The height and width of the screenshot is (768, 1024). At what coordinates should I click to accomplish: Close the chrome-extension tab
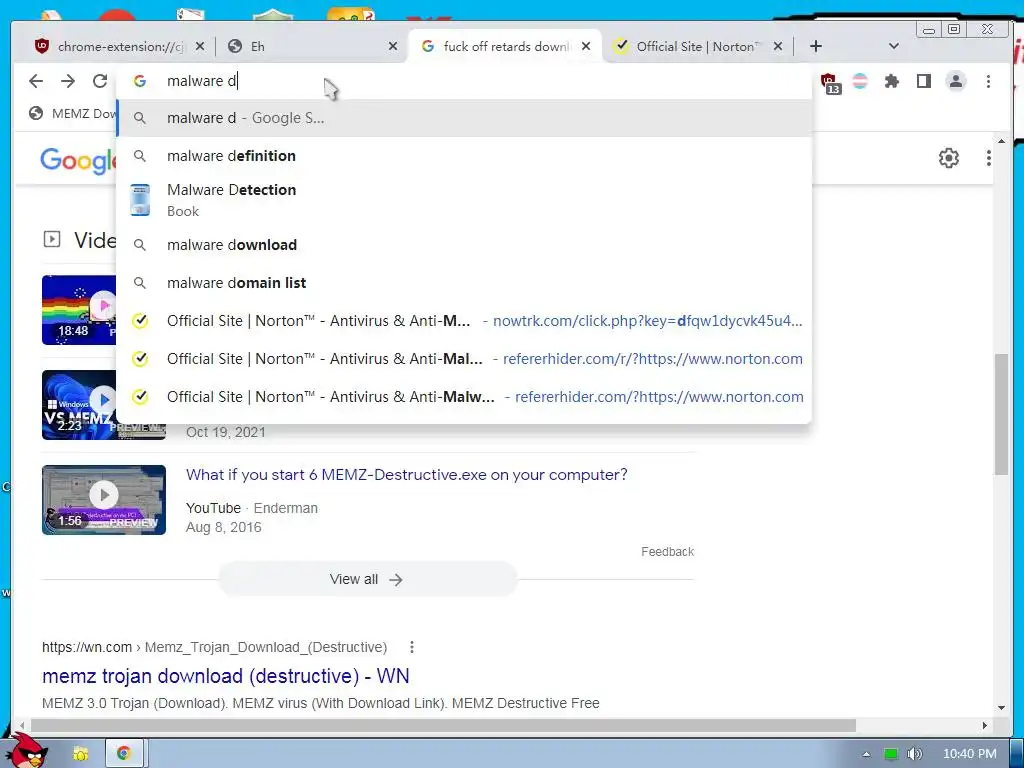[x=200, y=46]
